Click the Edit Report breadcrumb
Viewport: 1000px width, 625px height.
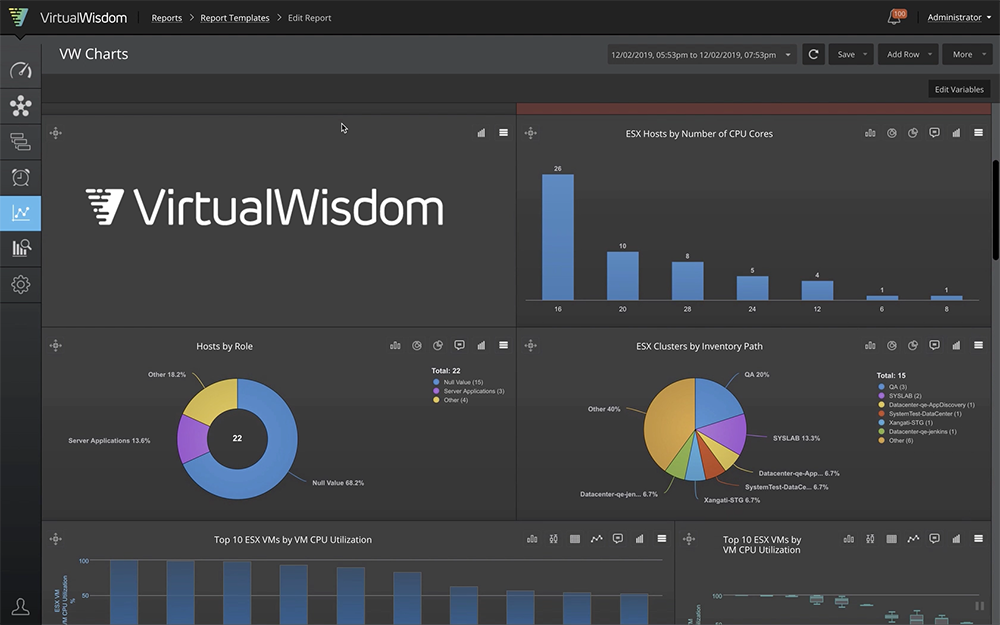pyautogui.click(x=309, y=18)
